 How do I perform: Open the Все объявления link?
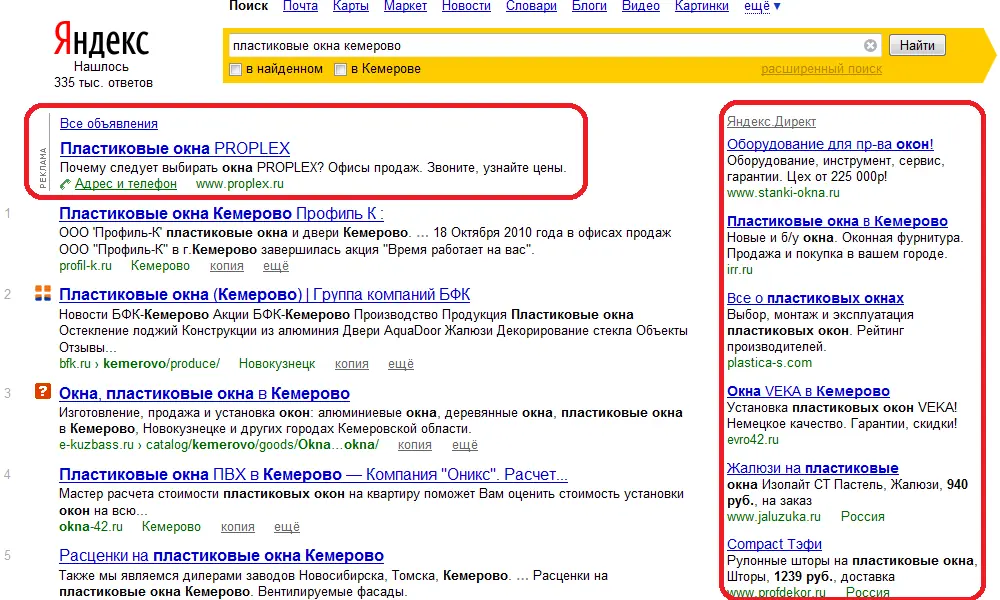(108, 124)
